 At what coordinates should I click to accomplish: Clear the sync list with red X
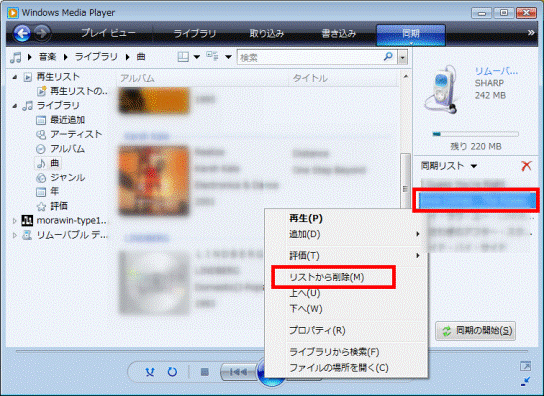526,166
